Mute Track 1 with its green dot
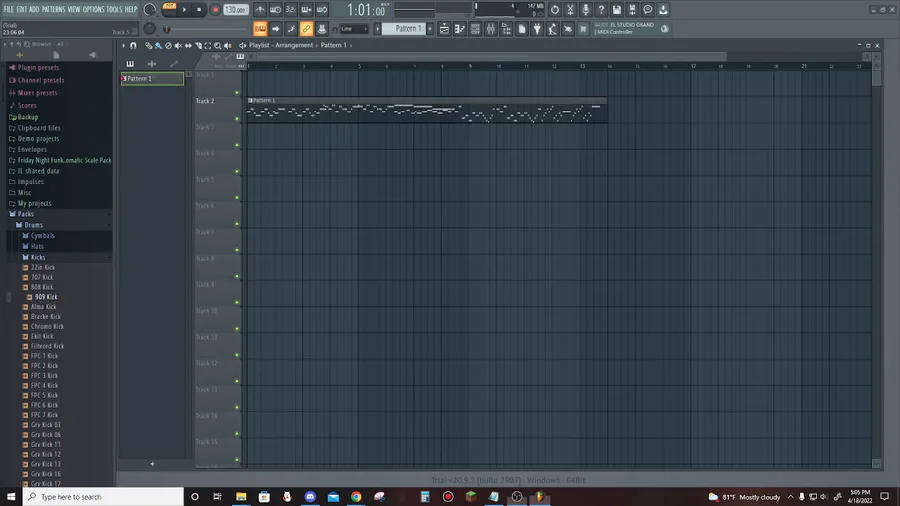 pos(237,92)
